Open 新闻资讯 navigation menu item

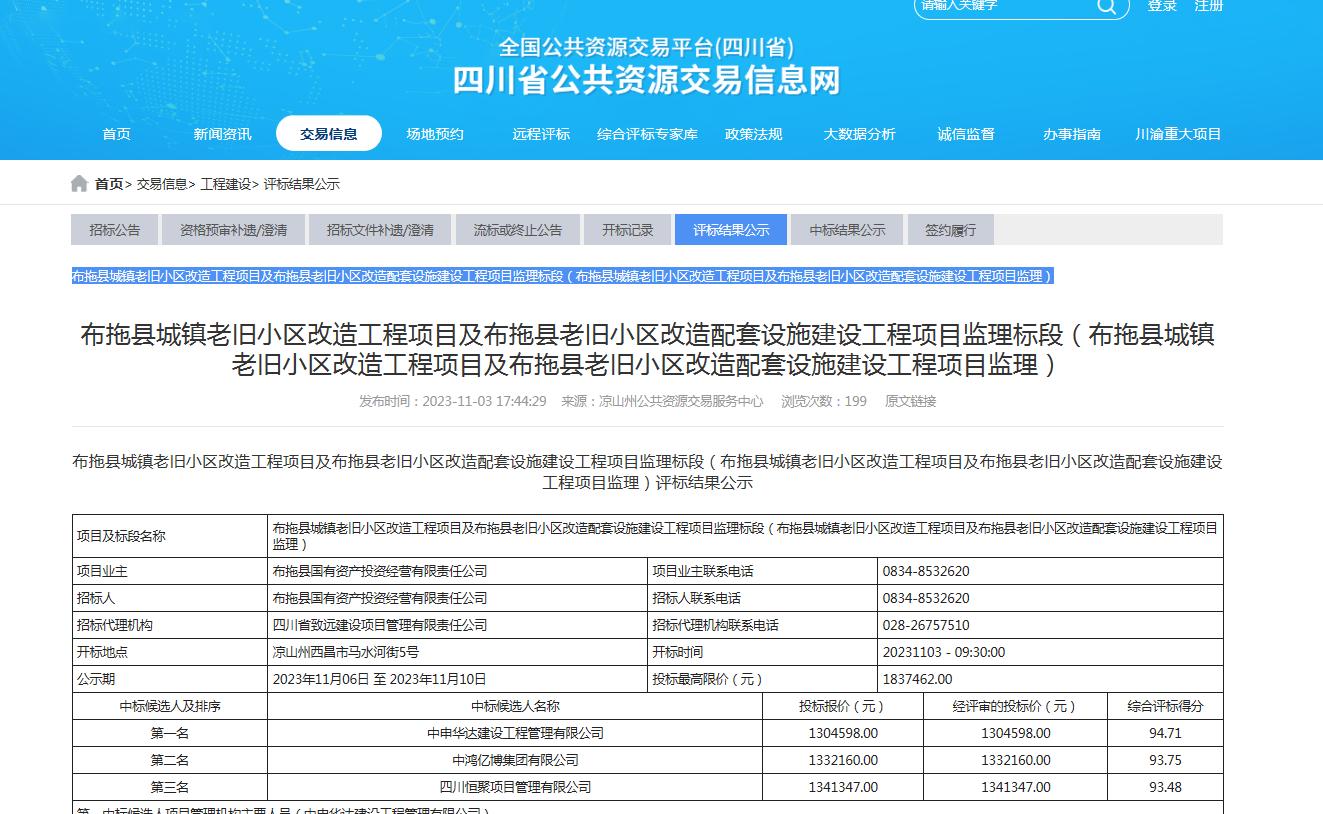click(x=222, y=134)
